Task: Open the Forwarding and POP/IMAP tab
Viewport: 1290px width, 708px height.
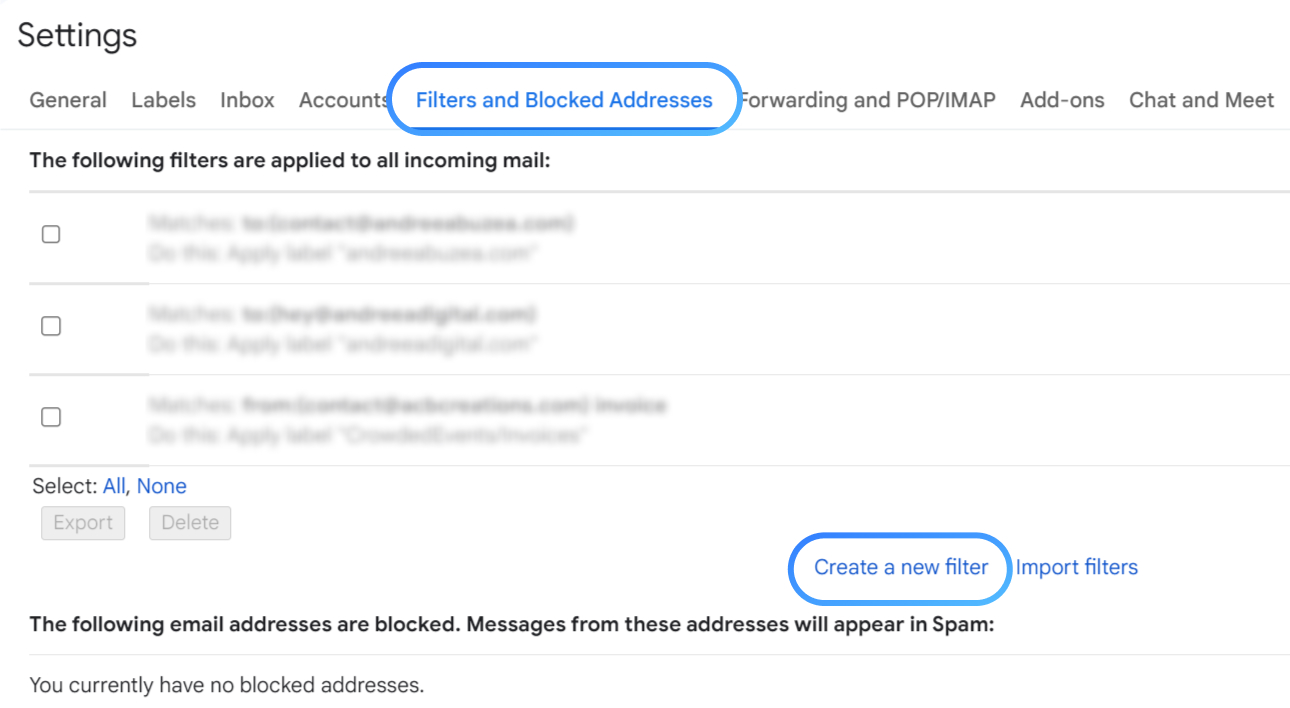Action: coord(868,99)
